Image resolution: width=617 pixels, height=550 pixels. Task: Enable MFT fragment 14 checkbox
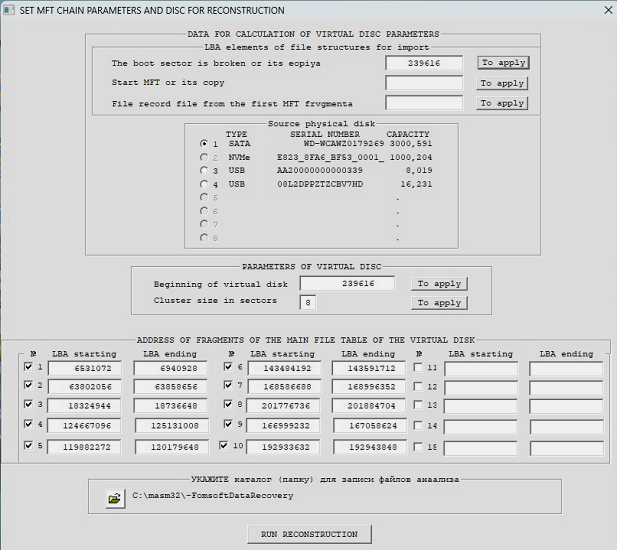click(x=418, y=425)
